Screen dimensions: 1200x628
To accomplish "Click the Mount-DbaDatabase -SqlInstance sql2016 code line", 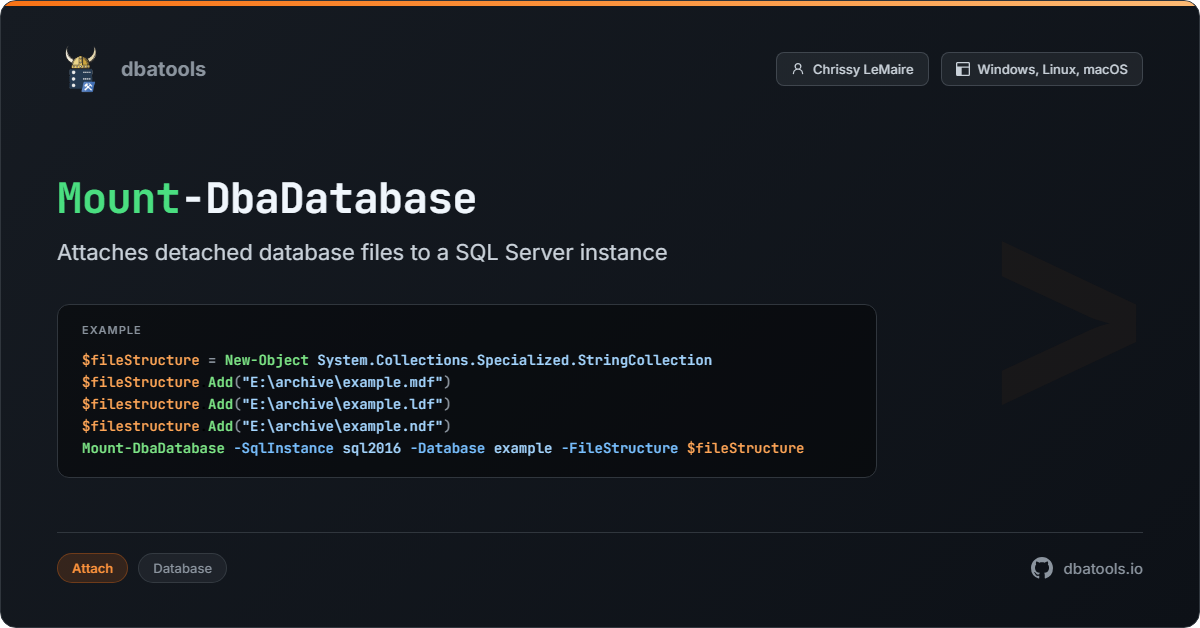I will (x=443, y=448).
